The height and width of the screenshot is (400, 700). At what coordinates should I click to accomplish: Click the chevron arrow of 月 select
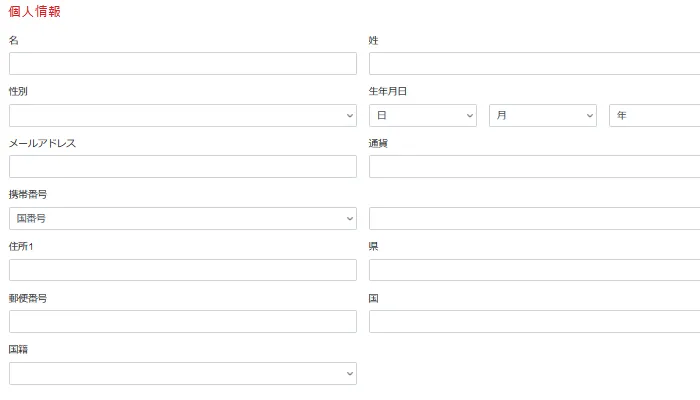click(589, 116)
